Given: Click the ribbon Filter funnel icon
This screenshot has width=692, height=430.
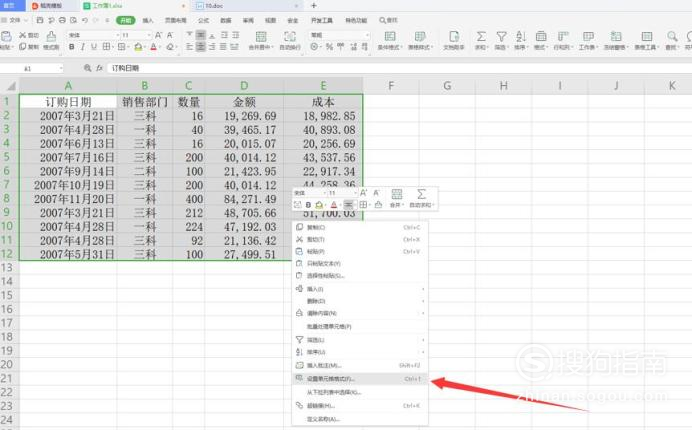Looking at the screenshot, I should (501, 36).
